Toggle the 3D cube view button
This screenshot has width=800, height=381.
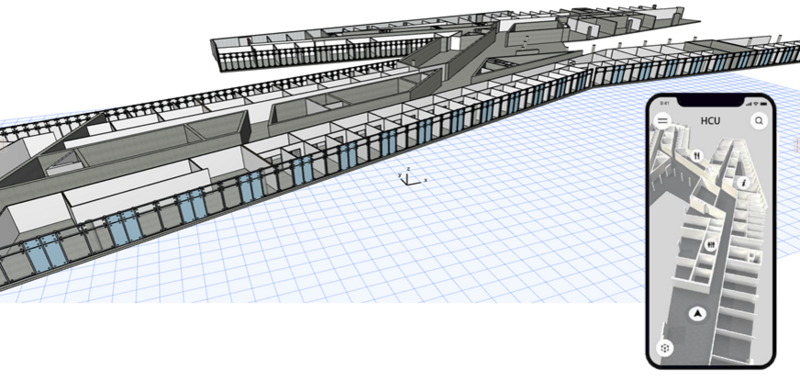click(665, 348)
